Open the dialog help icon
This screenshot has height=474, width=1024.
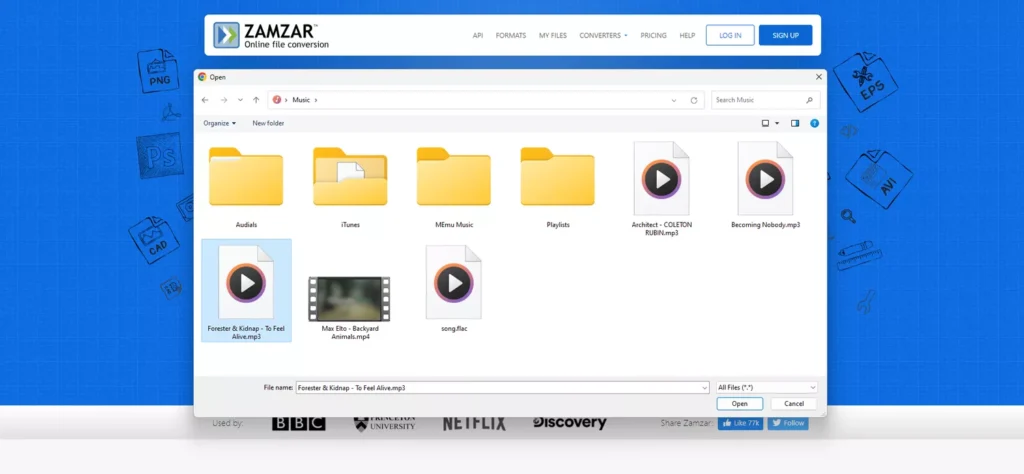[x=814, y=123]
